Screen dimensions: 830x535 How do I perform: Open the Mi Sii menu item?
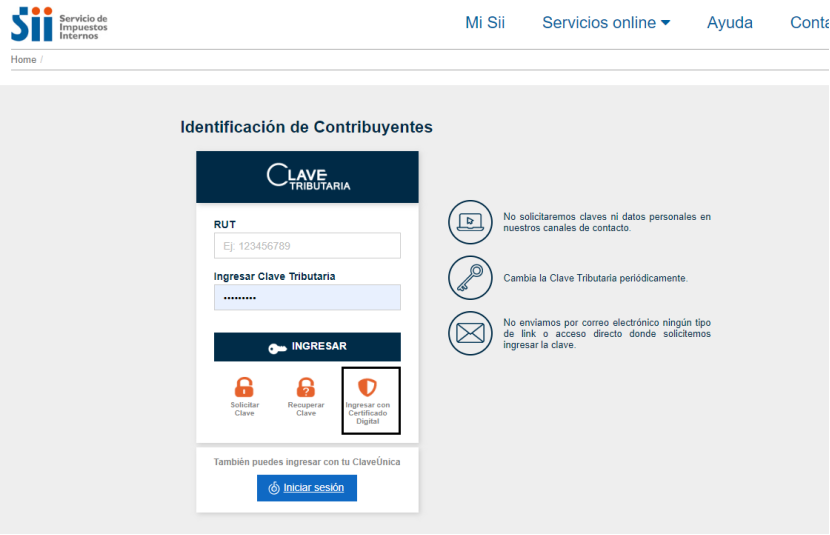(485, 23)
